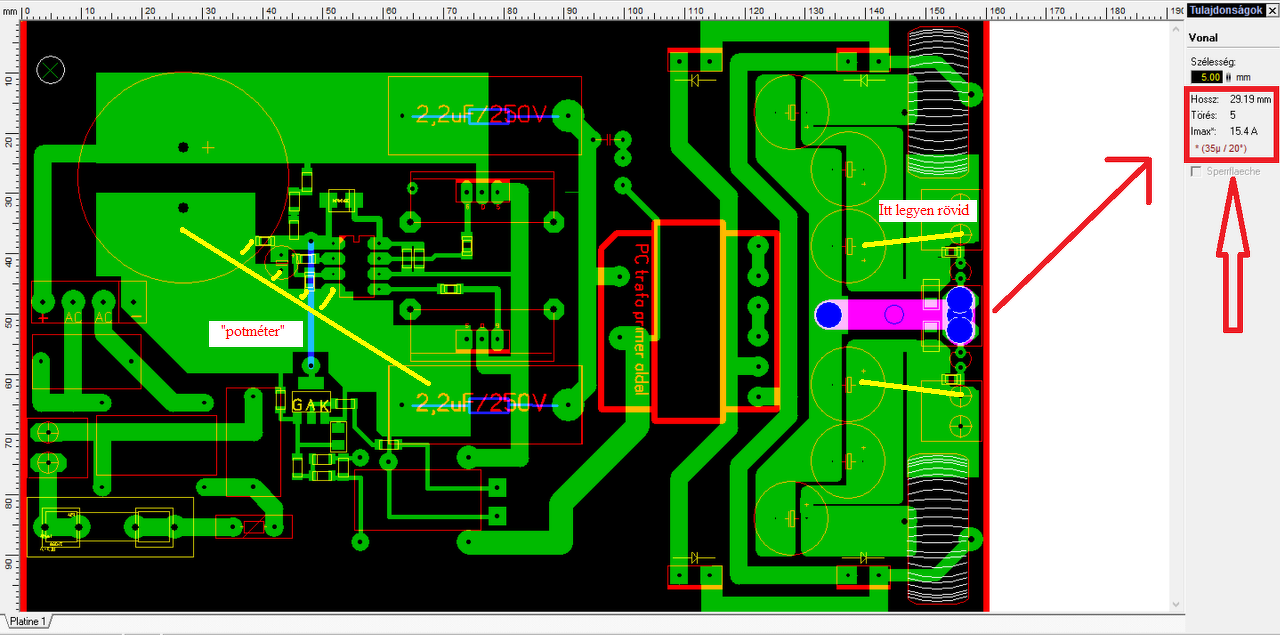Click the Törés value 5
The height and width of the screenshot is (635, 1280).
tap(1233, 116)
